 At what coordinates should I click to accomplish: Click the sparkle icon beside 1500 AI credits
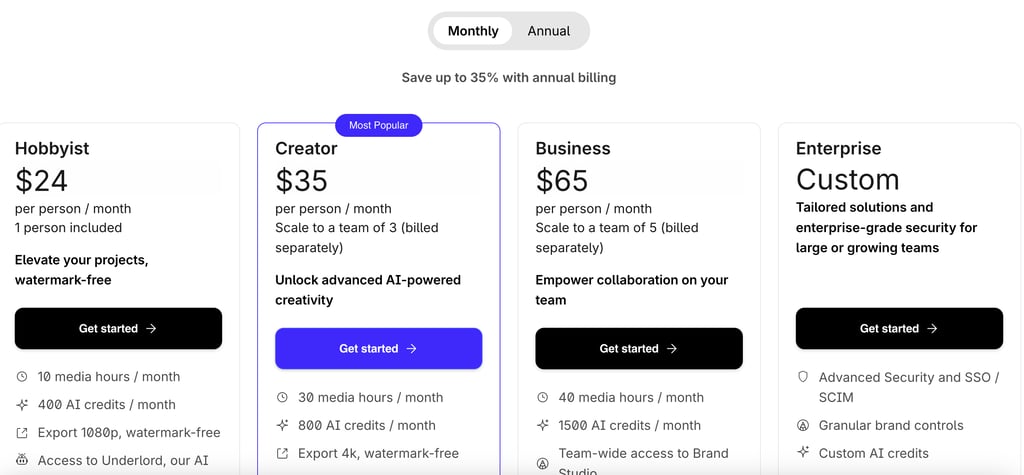click(542, 425)
